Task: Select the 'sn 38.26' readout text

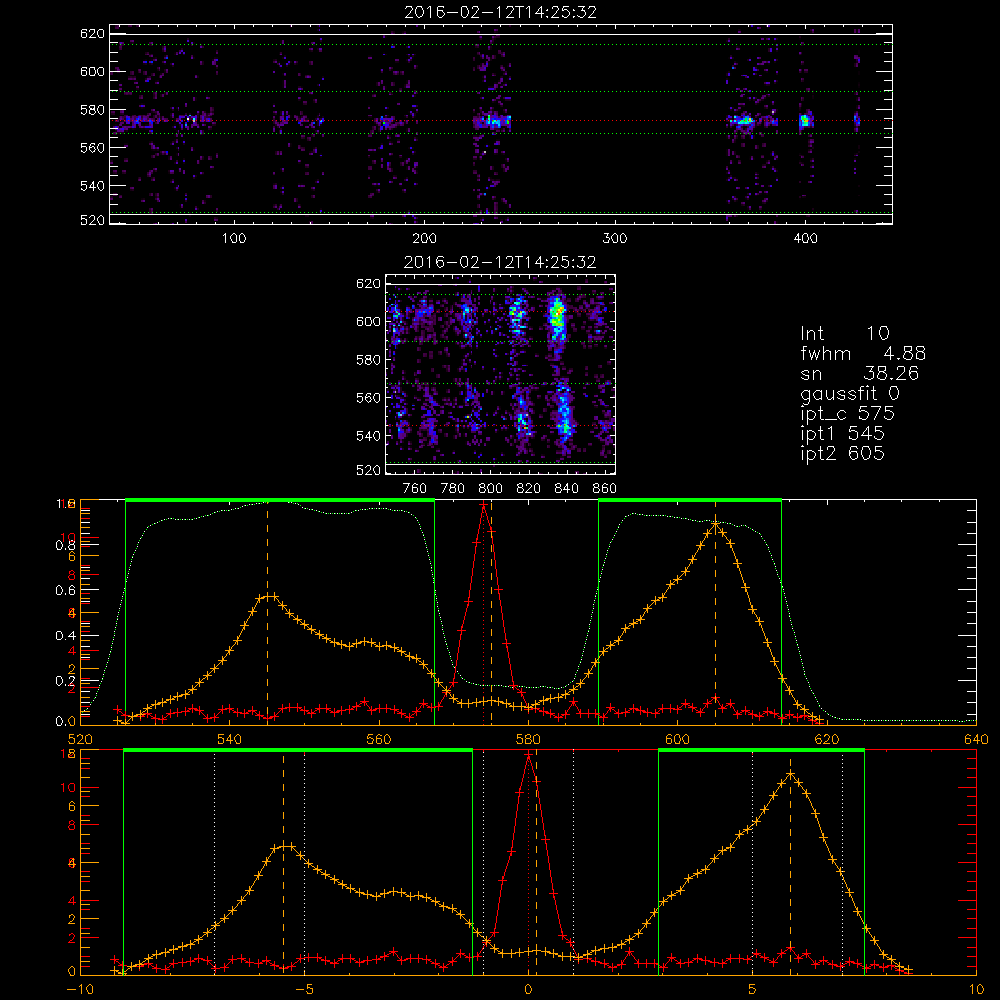Action: pos(860,373)
